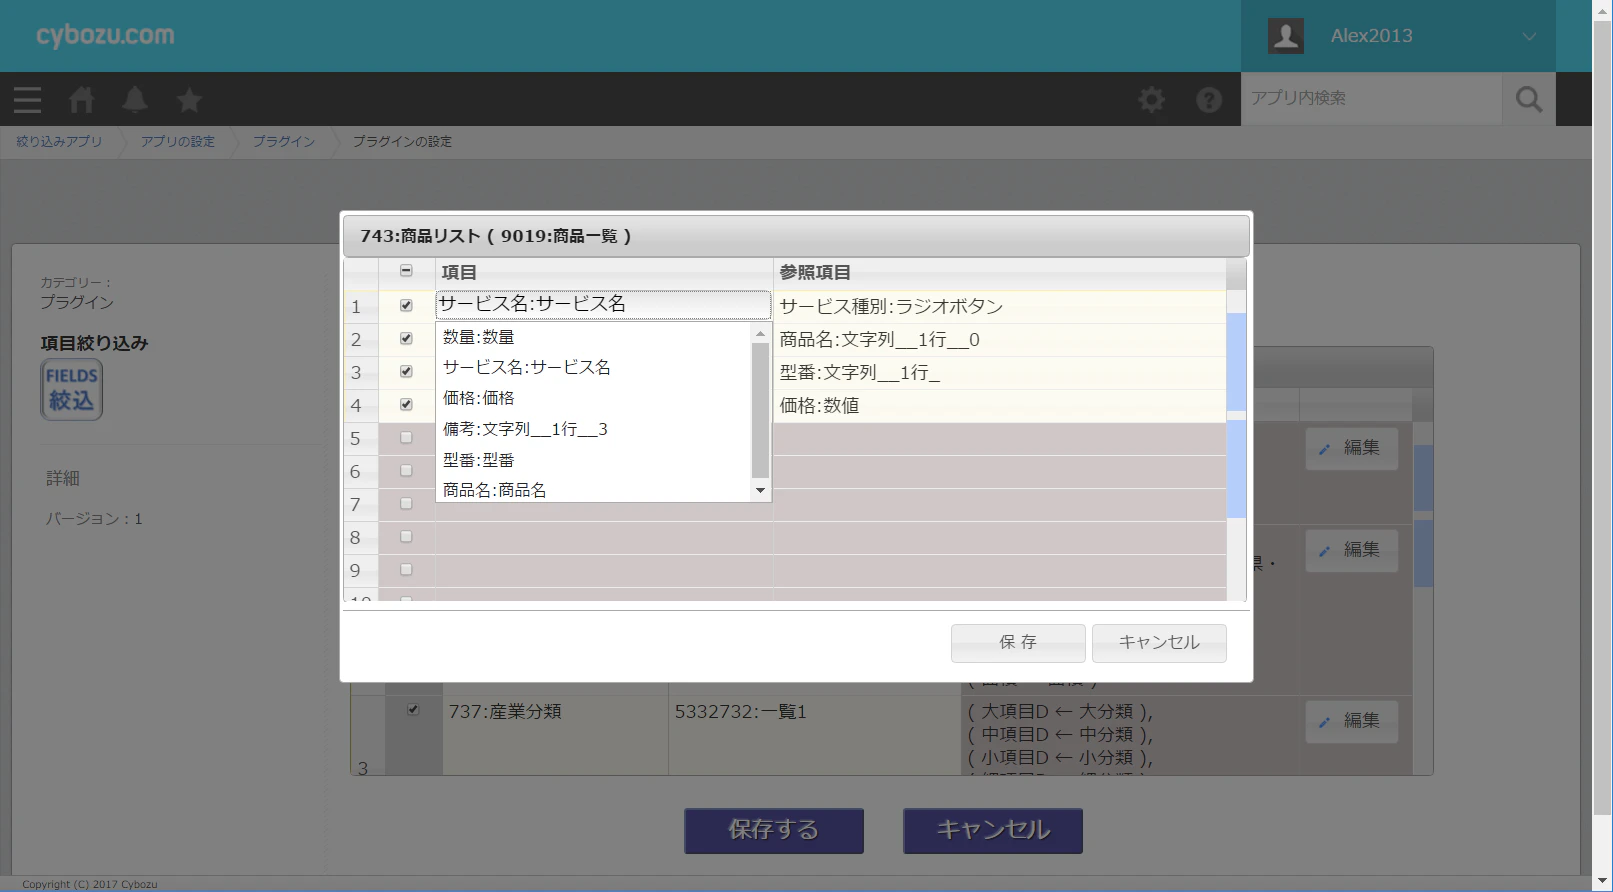The height and width of the screenshot is (892, 1613).
Task: Click dropdown list scroll-down arrow
Action: click(x=761, y=490)
